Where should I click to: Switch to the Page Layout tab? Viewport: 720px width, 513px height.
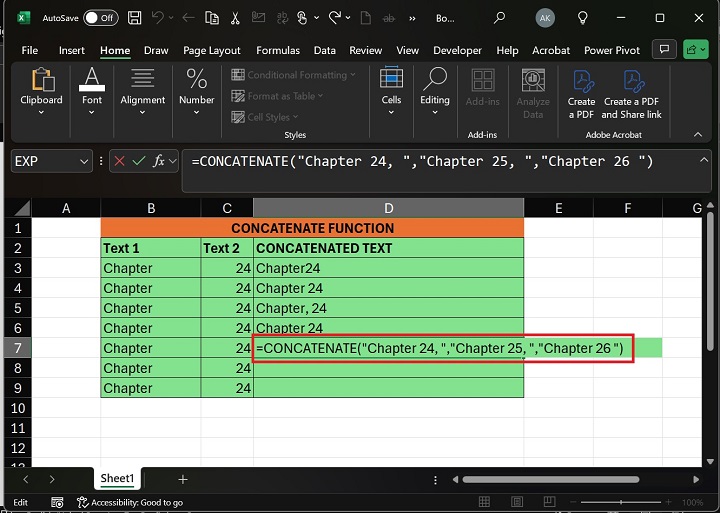pyautogui.click(x=211, y=50)
